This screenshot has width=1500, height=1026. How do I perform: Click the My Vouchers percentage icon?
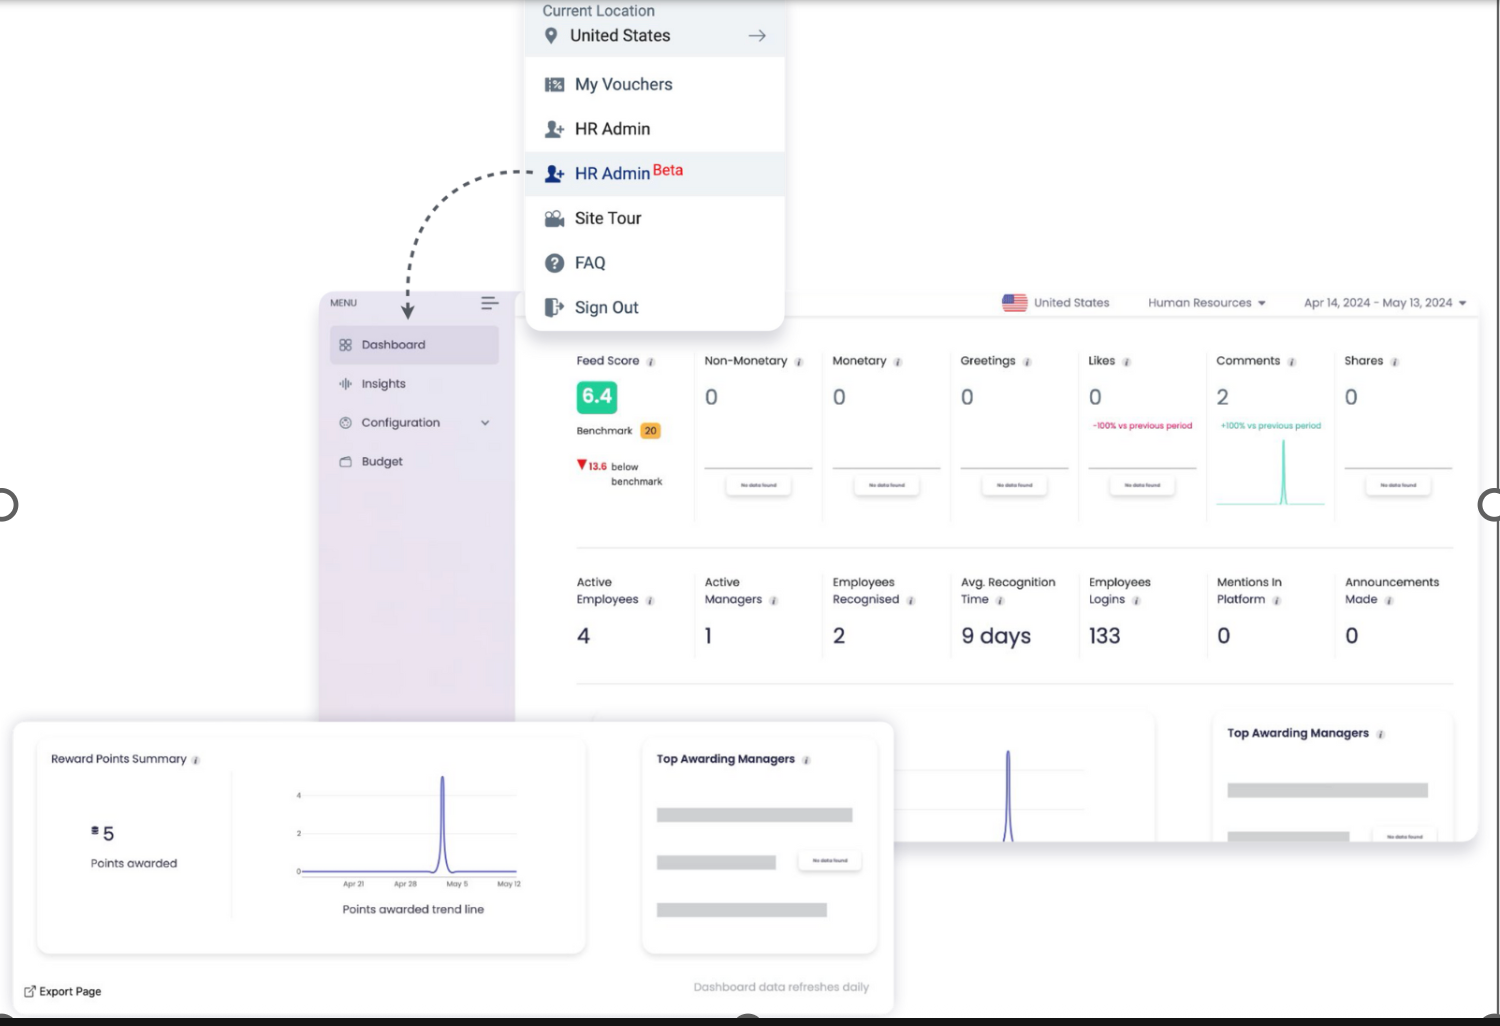pyautogui.click(x=555, y=84)
